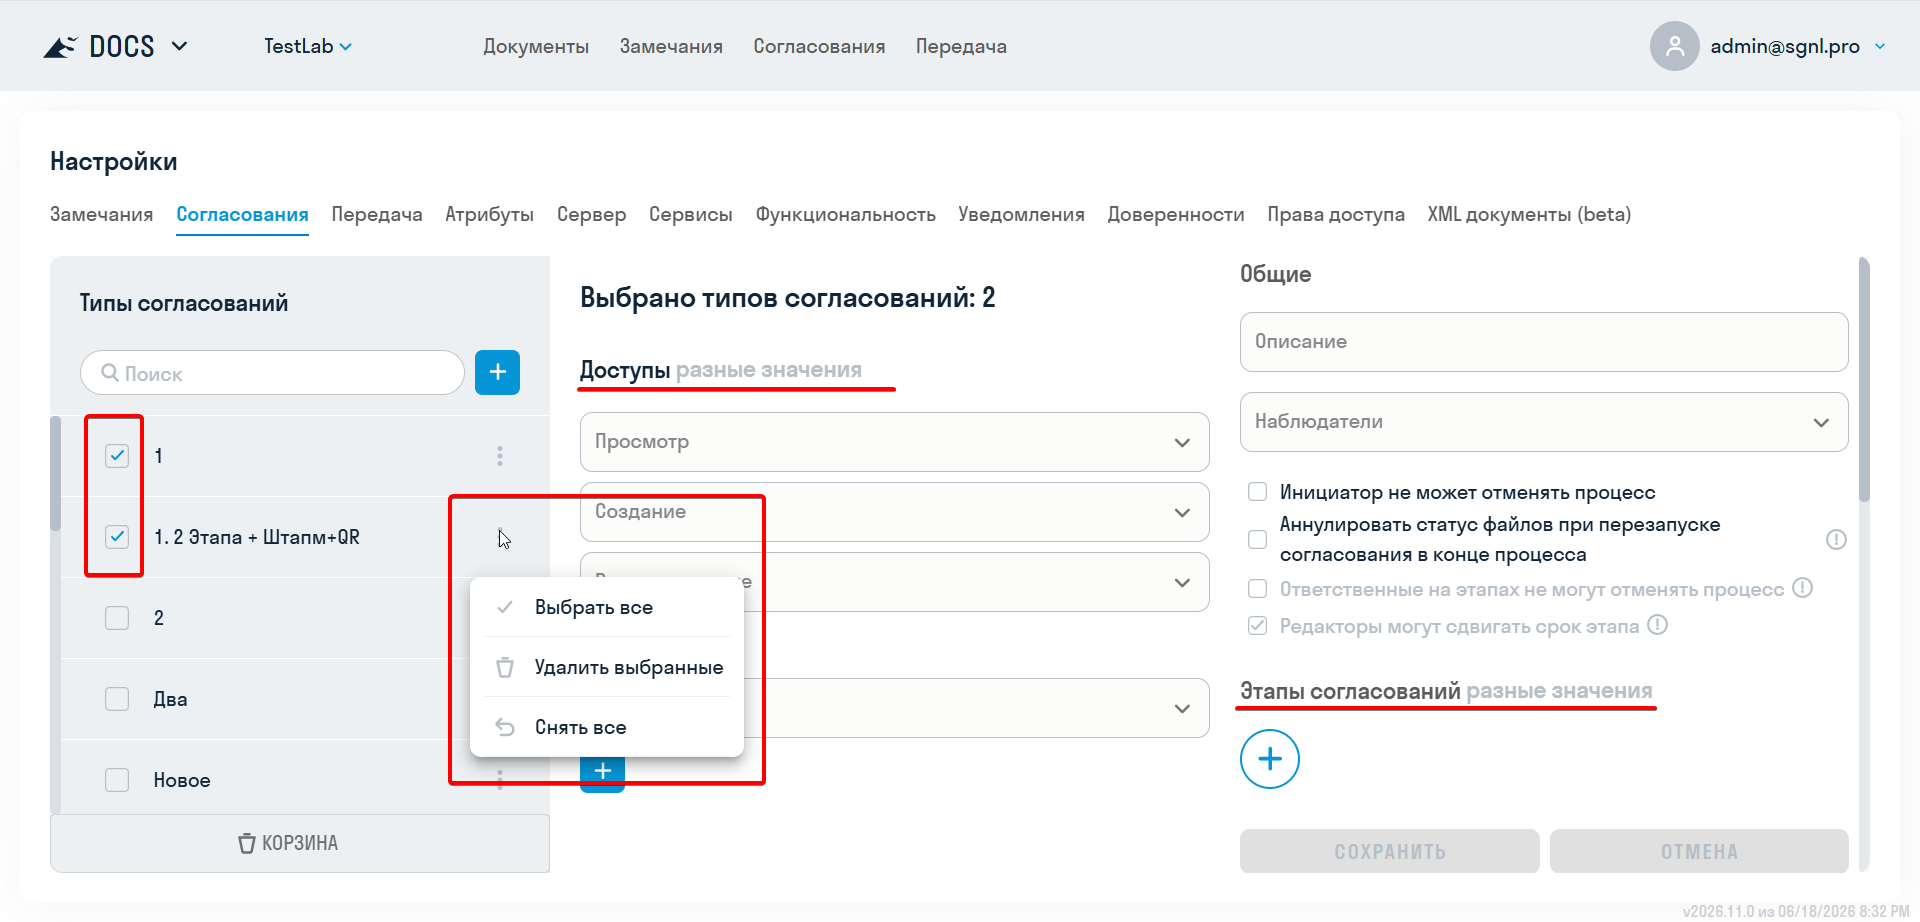Select the row labeled Два

[305, 699]
